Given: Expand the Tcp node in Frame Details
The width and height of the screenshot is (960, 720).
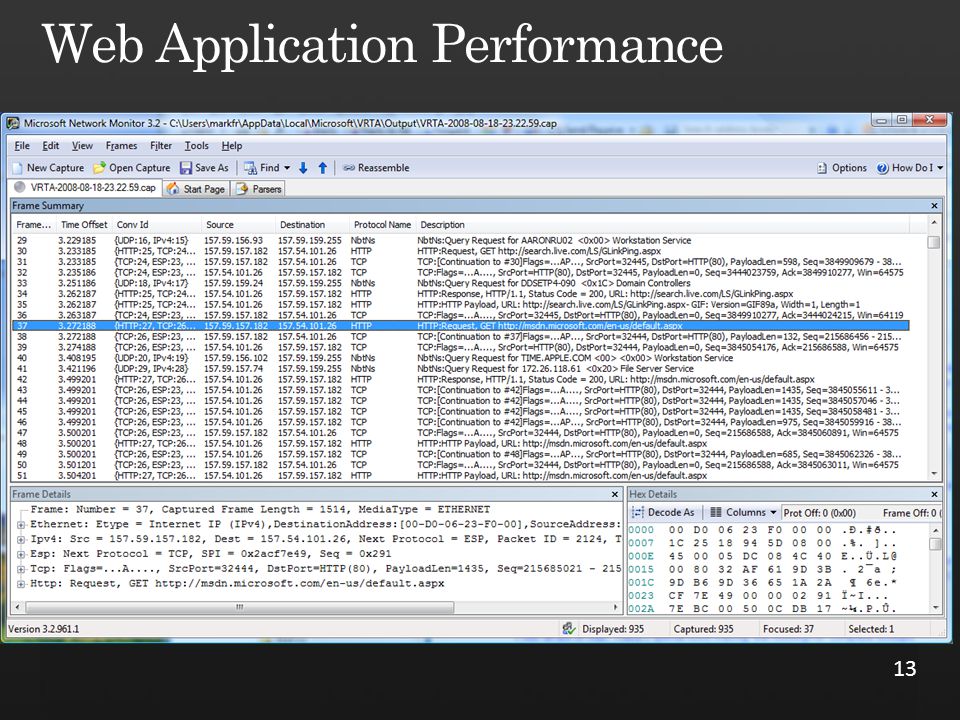Looking at the screenshot, I should 21,569.
